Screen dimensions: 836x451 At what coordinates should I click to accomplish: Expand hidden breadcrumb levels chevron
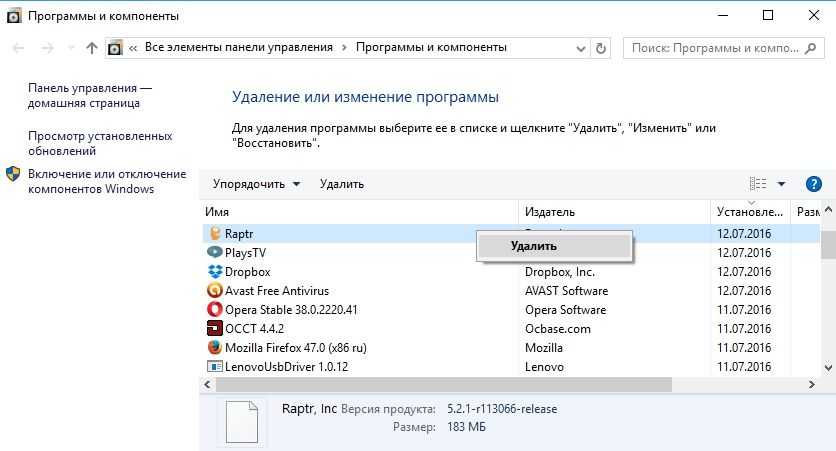[133, 48]
